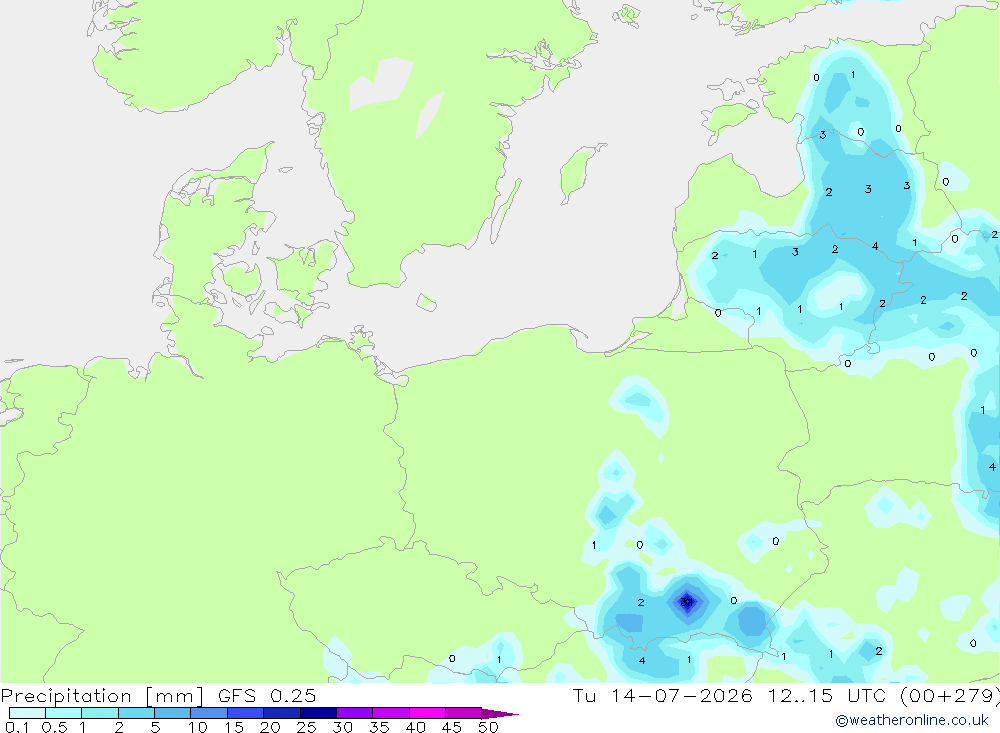Viewport: 1000px width, 733px height.
Task: Select the 0.5–1 mm legend color swatch
Action: coord(64,713)
